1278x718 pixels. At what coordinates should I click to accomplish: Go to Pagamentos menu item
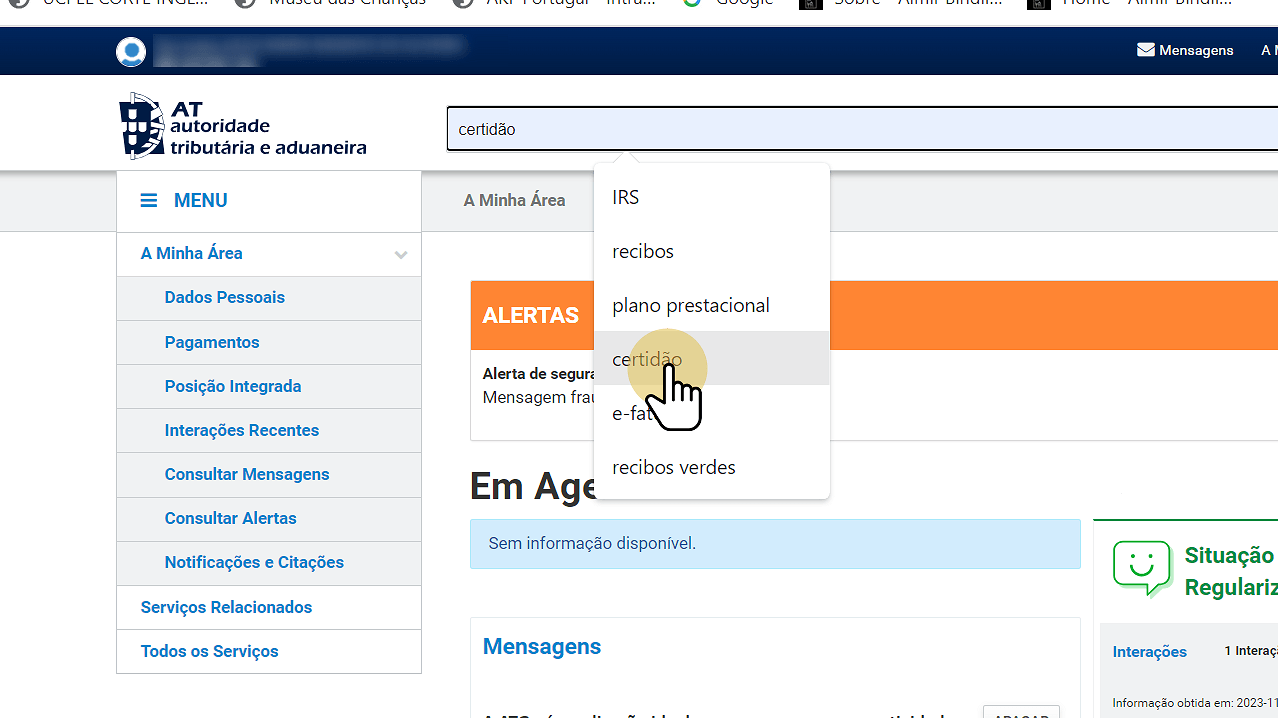212,342
